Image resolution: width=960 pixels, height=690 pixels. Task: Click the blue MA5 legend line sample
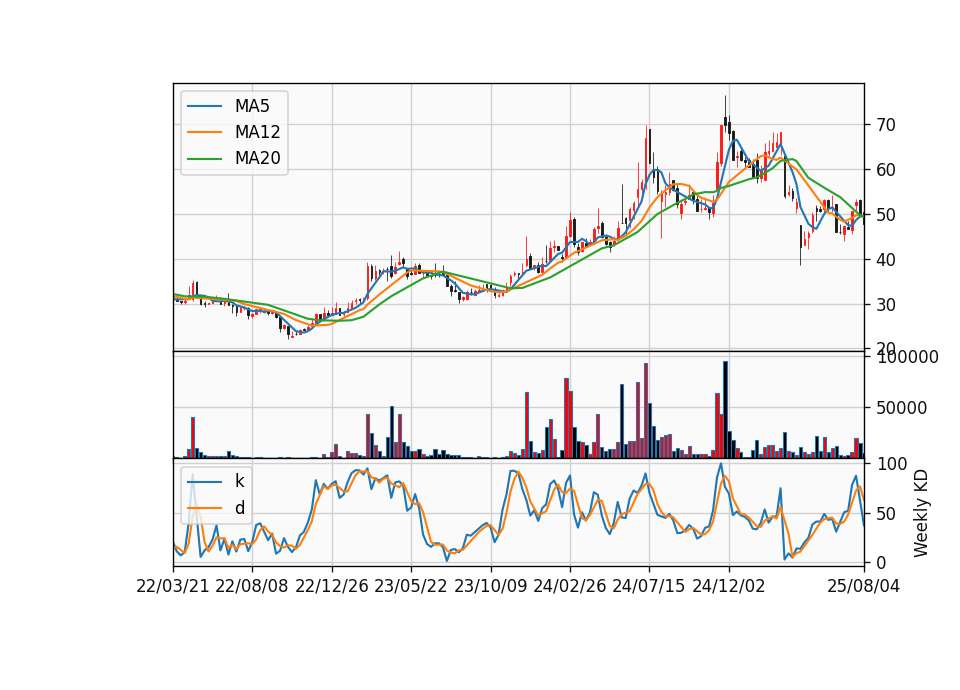click(204, 107)
